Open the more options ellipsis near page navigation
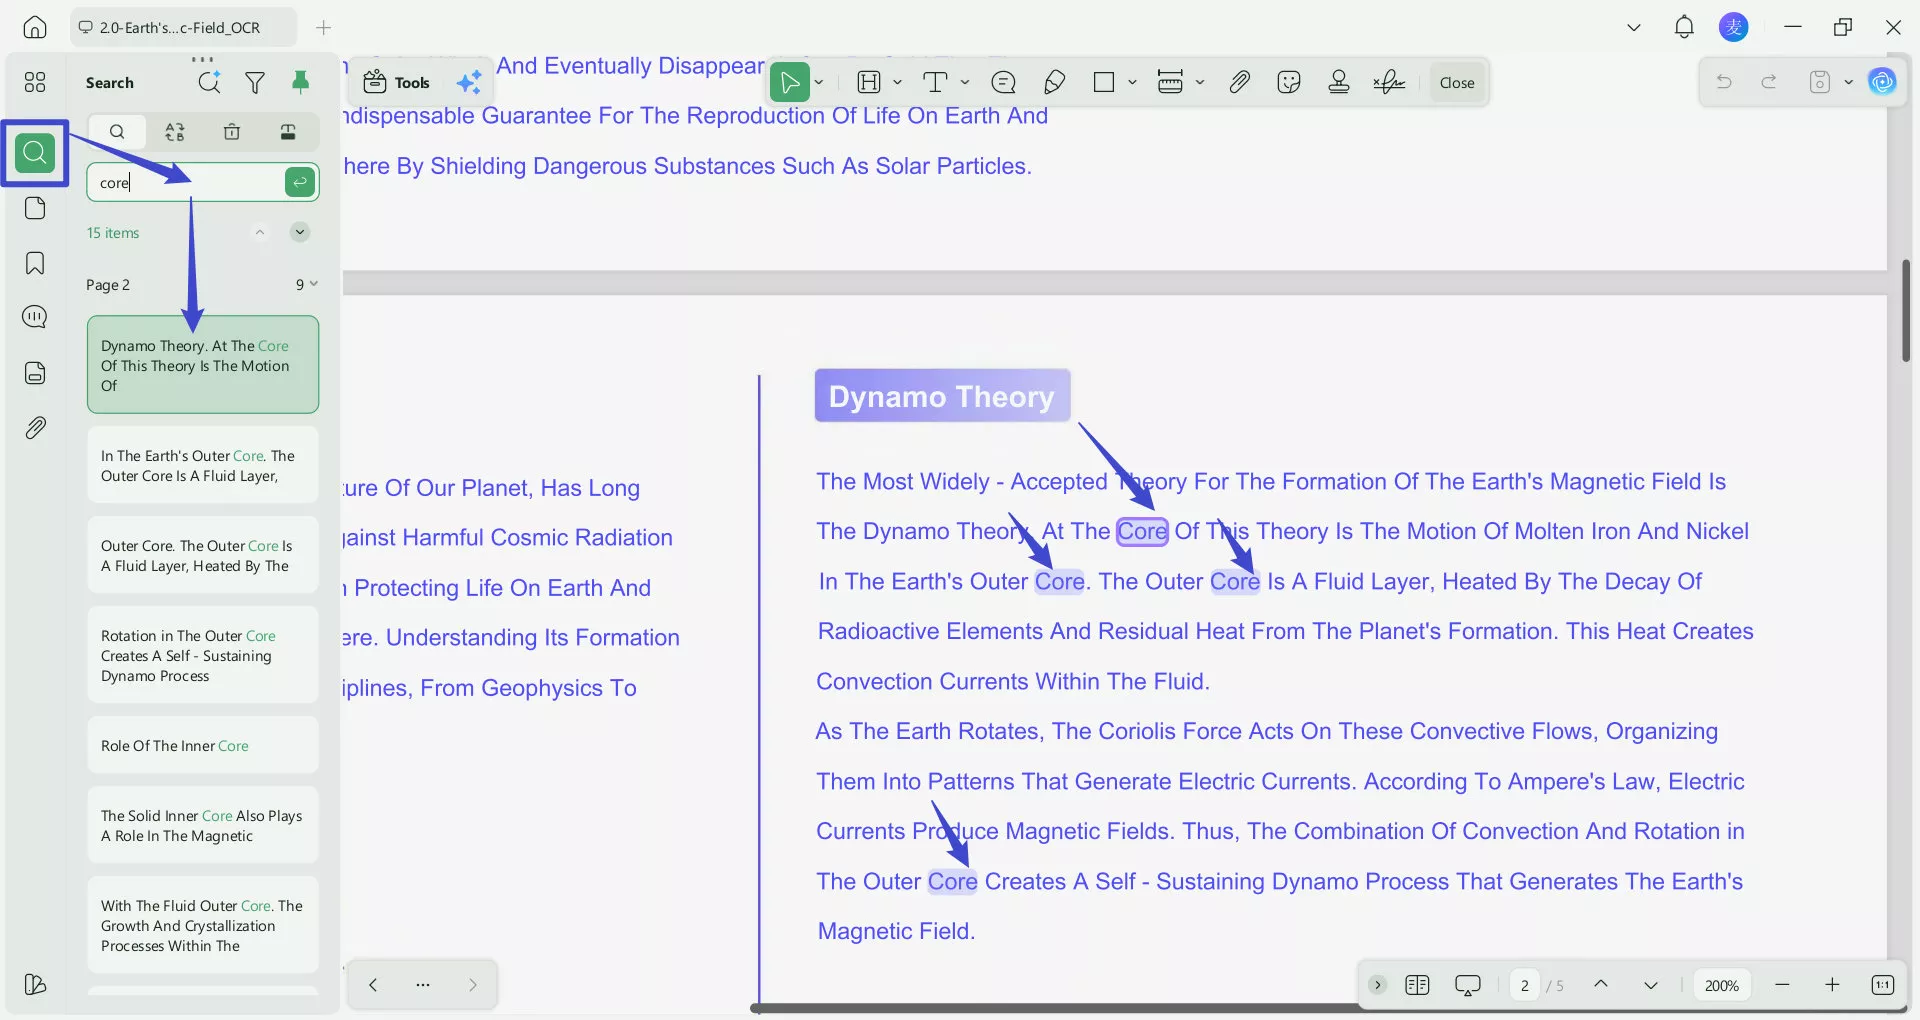The height and width of the screenshot is (1020, 1920). [x=422, y=985]
